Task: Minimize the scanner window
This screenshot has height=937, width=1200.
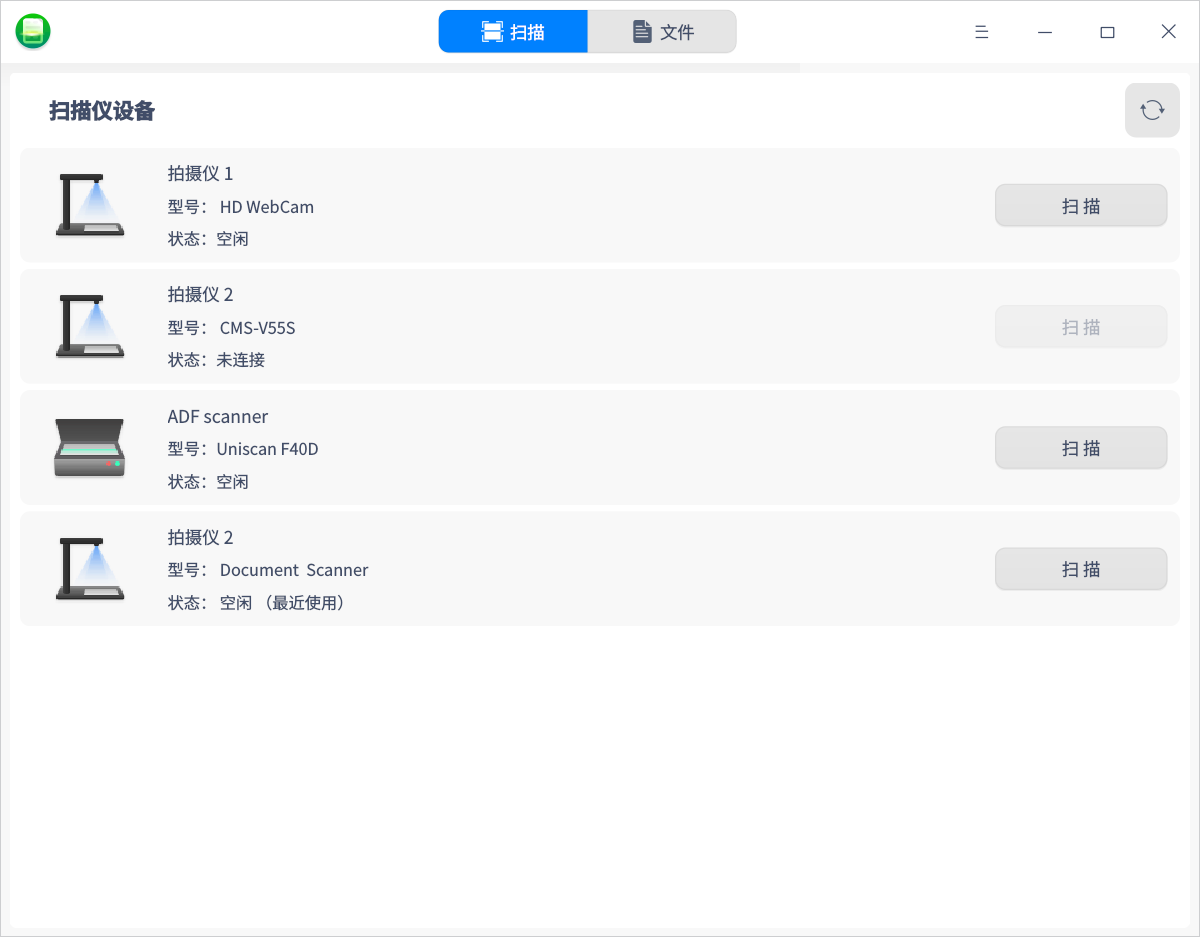Action: (1045, 32)
